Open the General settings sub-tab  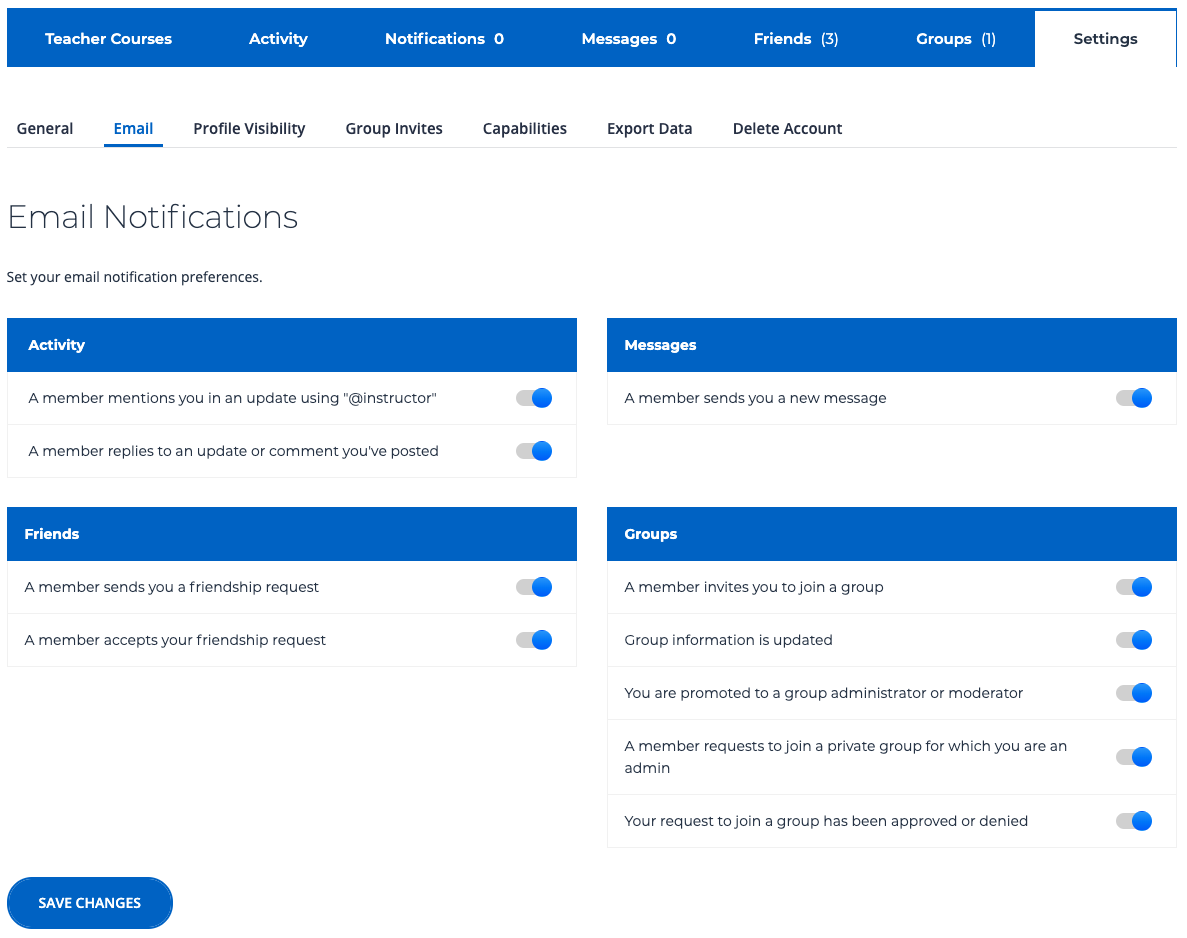point(45,129)
